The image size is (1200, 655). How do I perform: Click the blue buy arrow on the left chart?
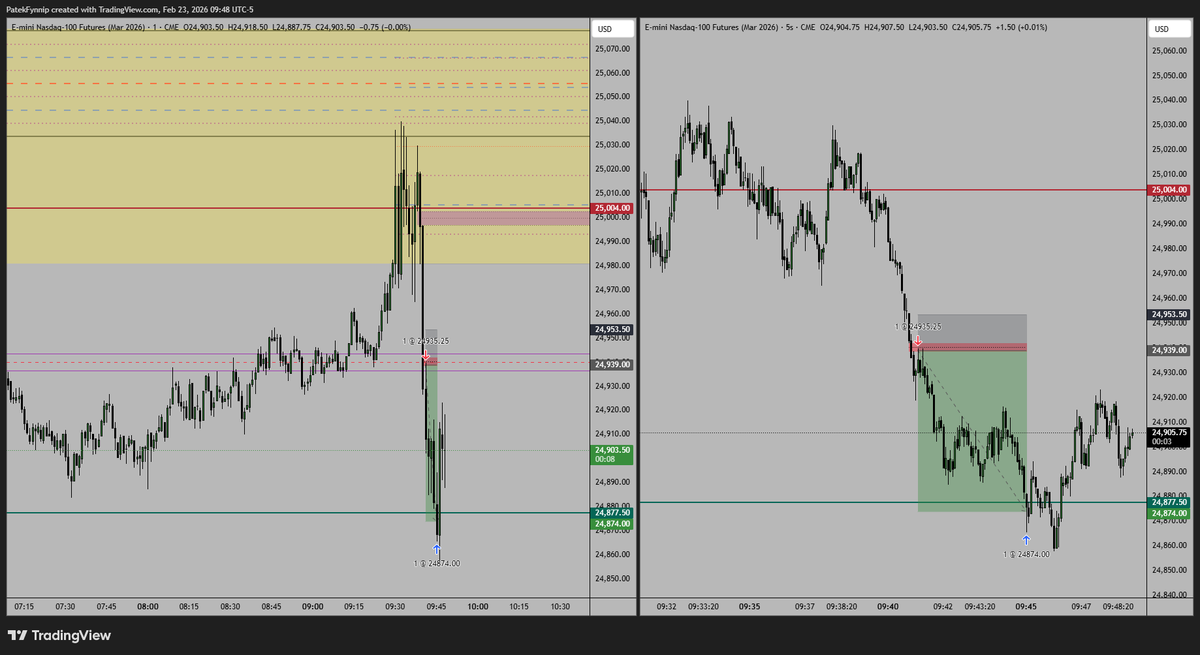[x=437, y=549]
